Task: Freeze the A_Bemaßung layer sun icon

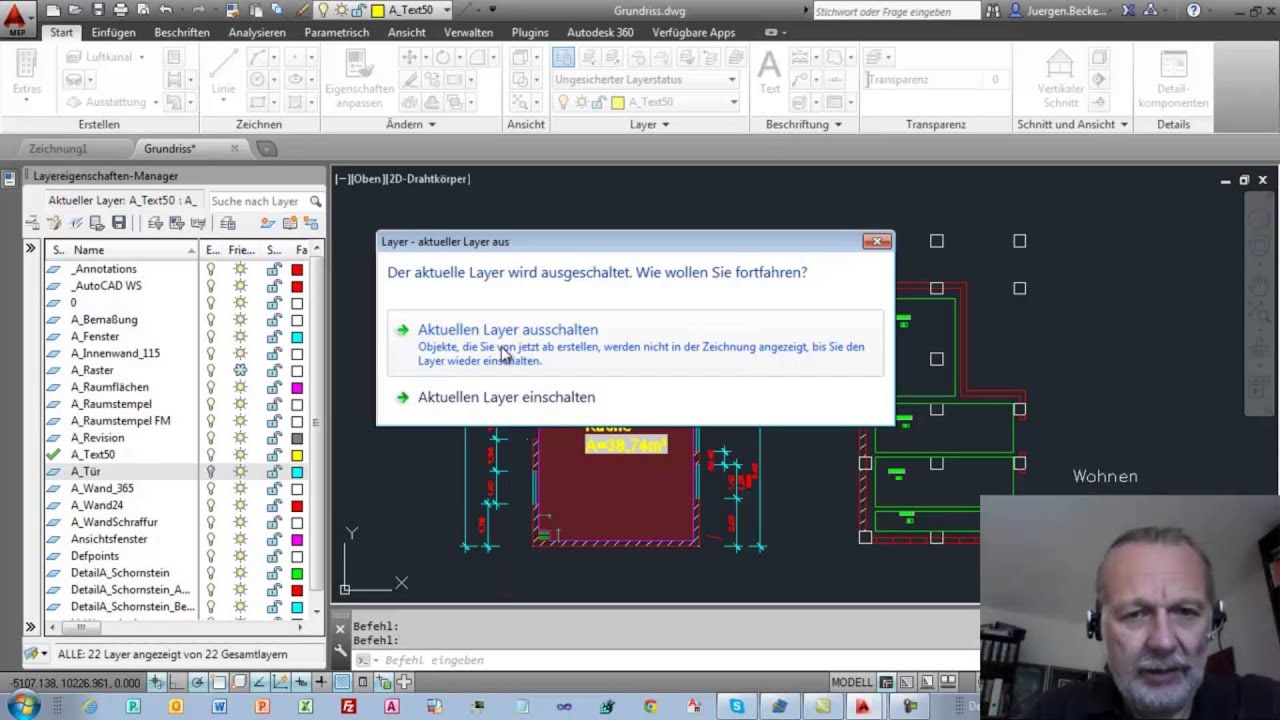Action: pos(240,319)
